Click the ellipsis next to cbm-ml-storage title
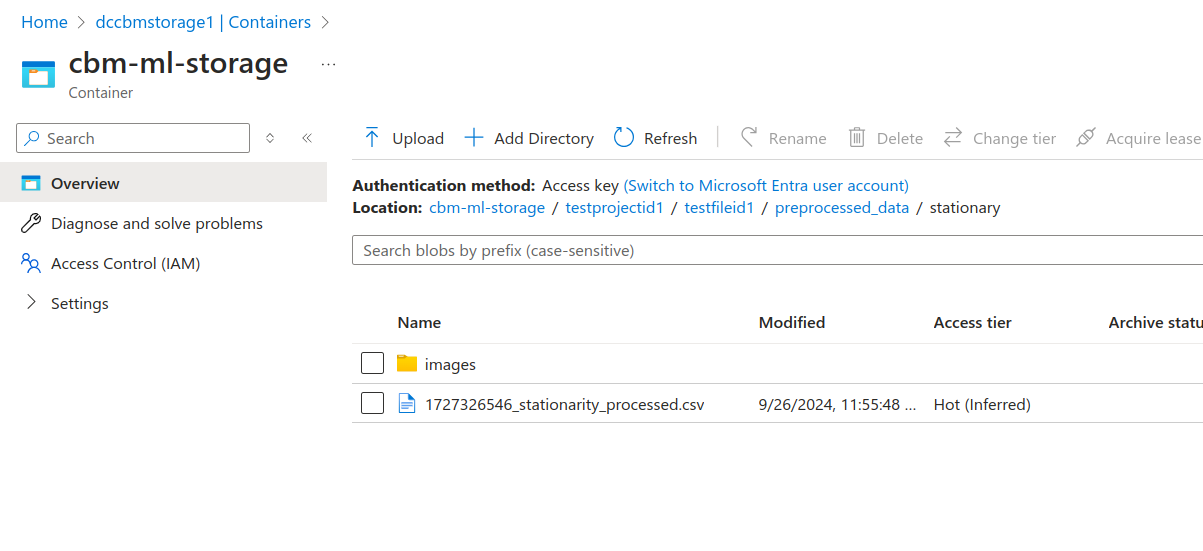Image resolution: width=1203 pixels, height=551 pixels. 328,64
